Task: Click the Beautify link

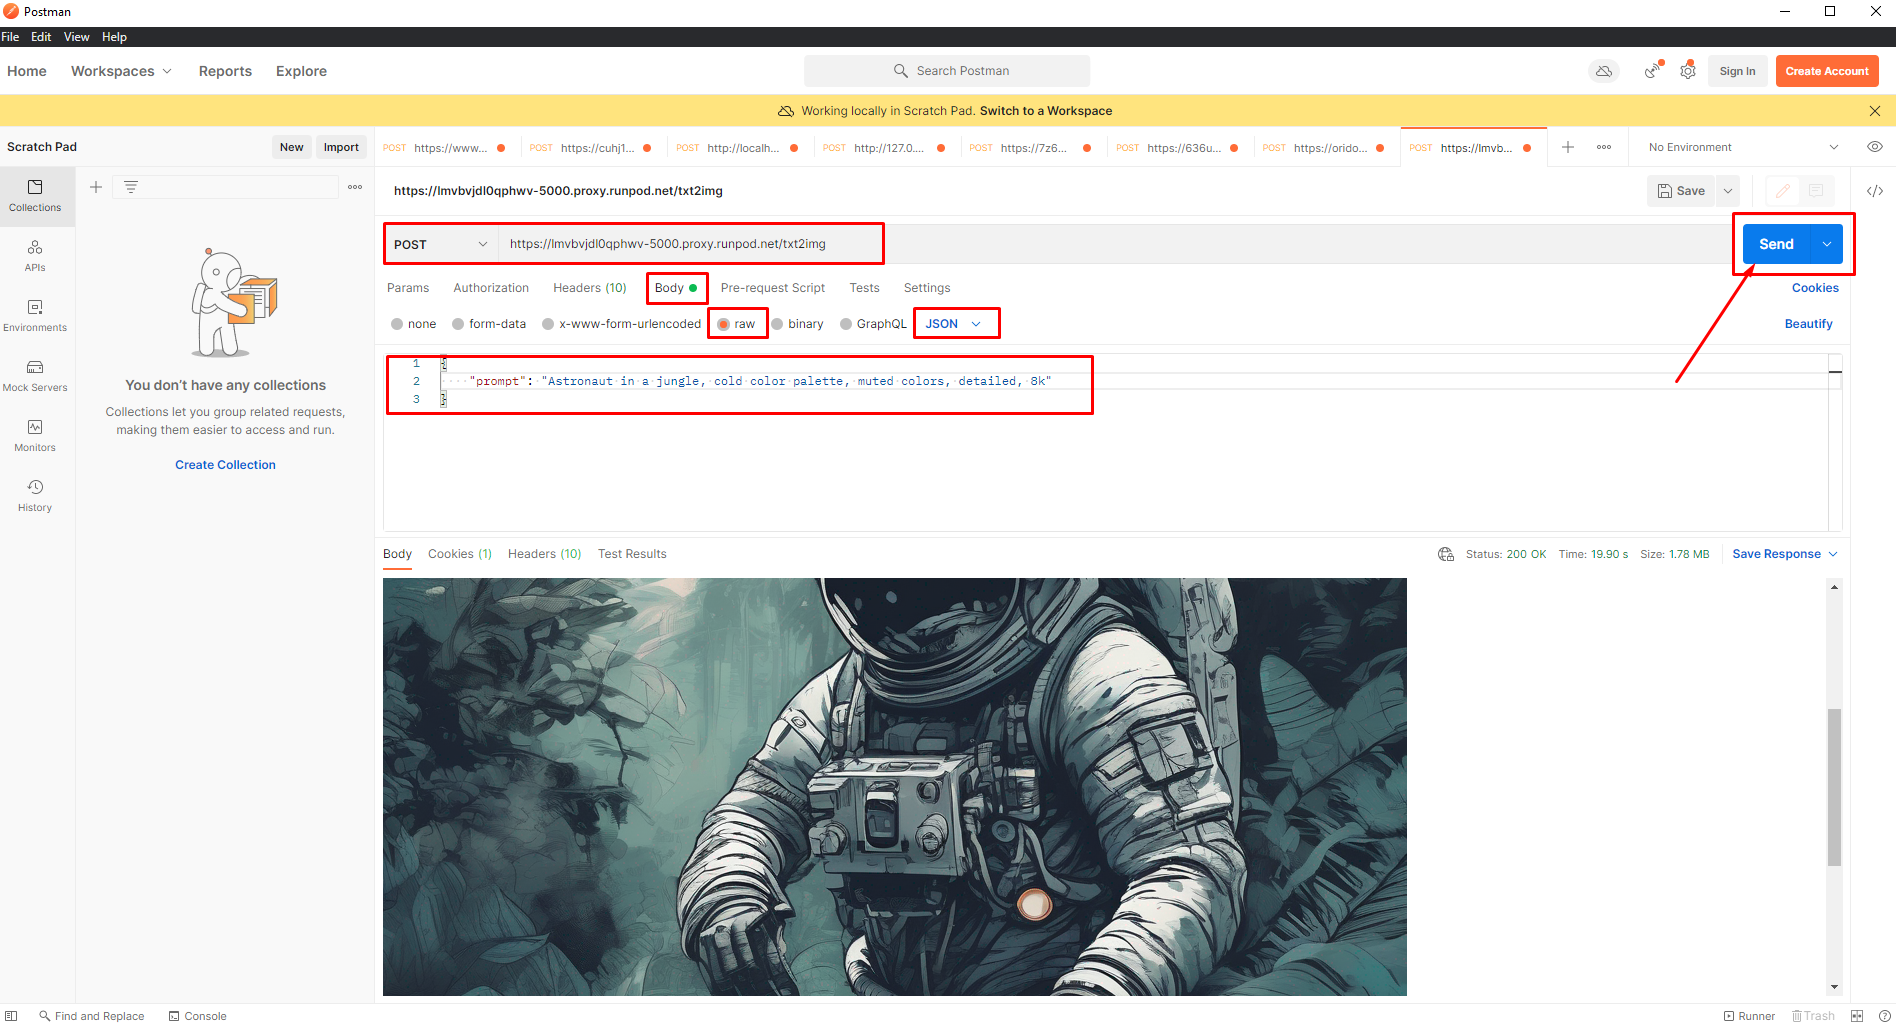Action: pyautogui.click(x=1808, y=324)
